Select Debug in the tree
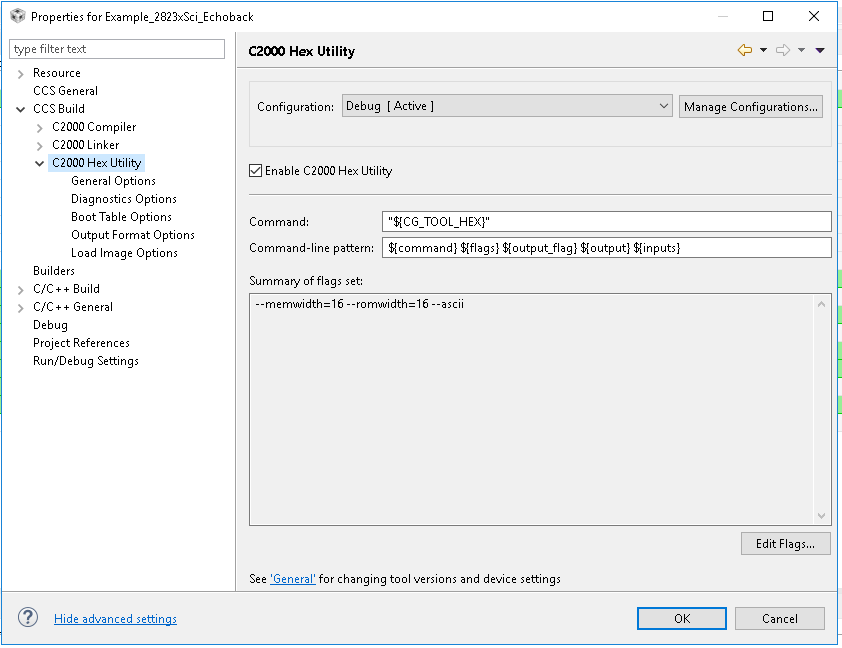Viewport: 842px width, 648px height. click(50, 325)
